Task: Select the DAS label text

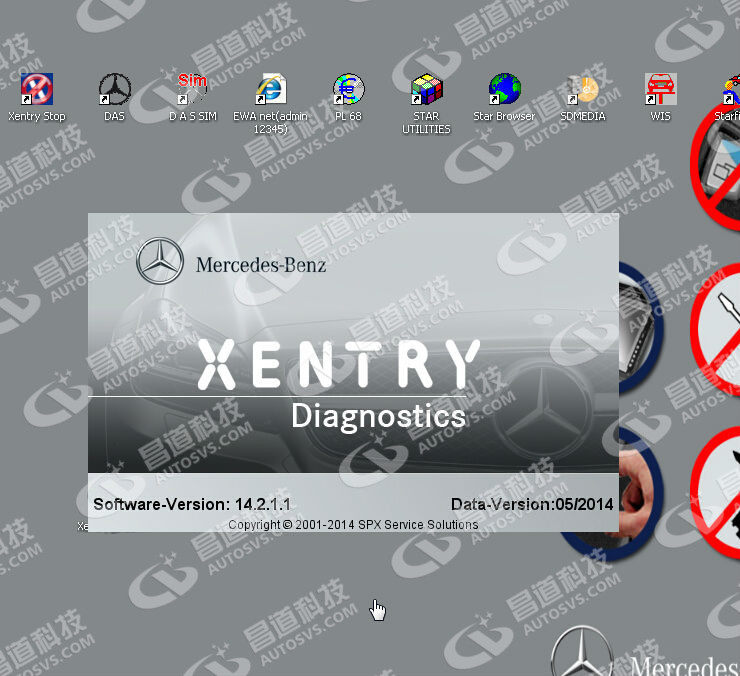Action: 114,116
